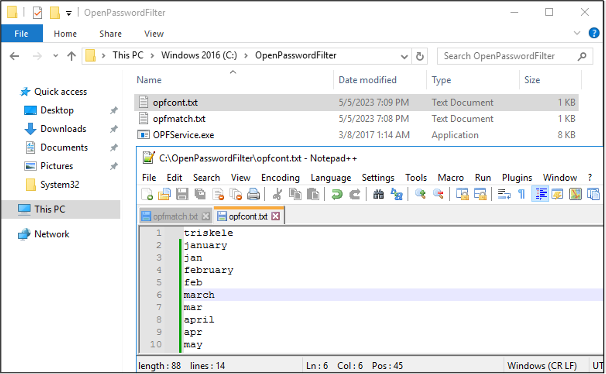Expand the ribbon using the chevron
Screen dimensions: 606x374
point(577,33)
